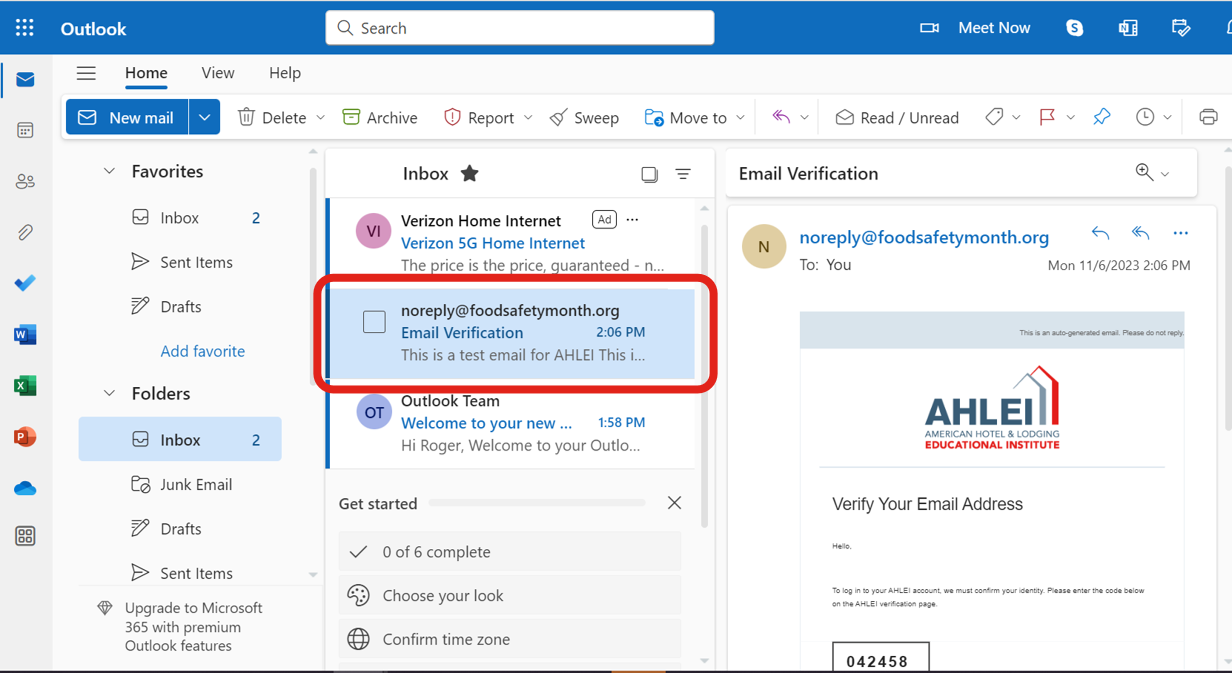Start a Meet Now call
Image resolution: width=1232 pixels, height=673 pixels.
[x=975, y=28]
